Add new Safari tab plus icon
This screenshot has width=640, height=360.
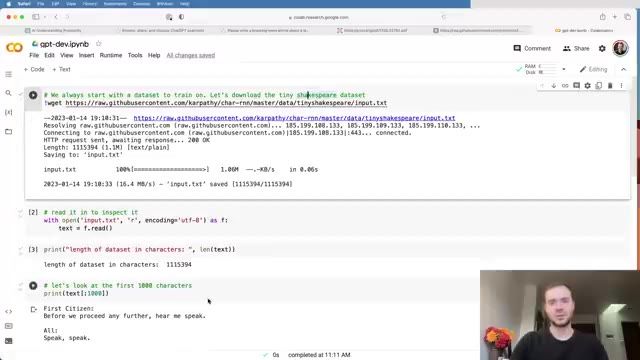(615, 17)
